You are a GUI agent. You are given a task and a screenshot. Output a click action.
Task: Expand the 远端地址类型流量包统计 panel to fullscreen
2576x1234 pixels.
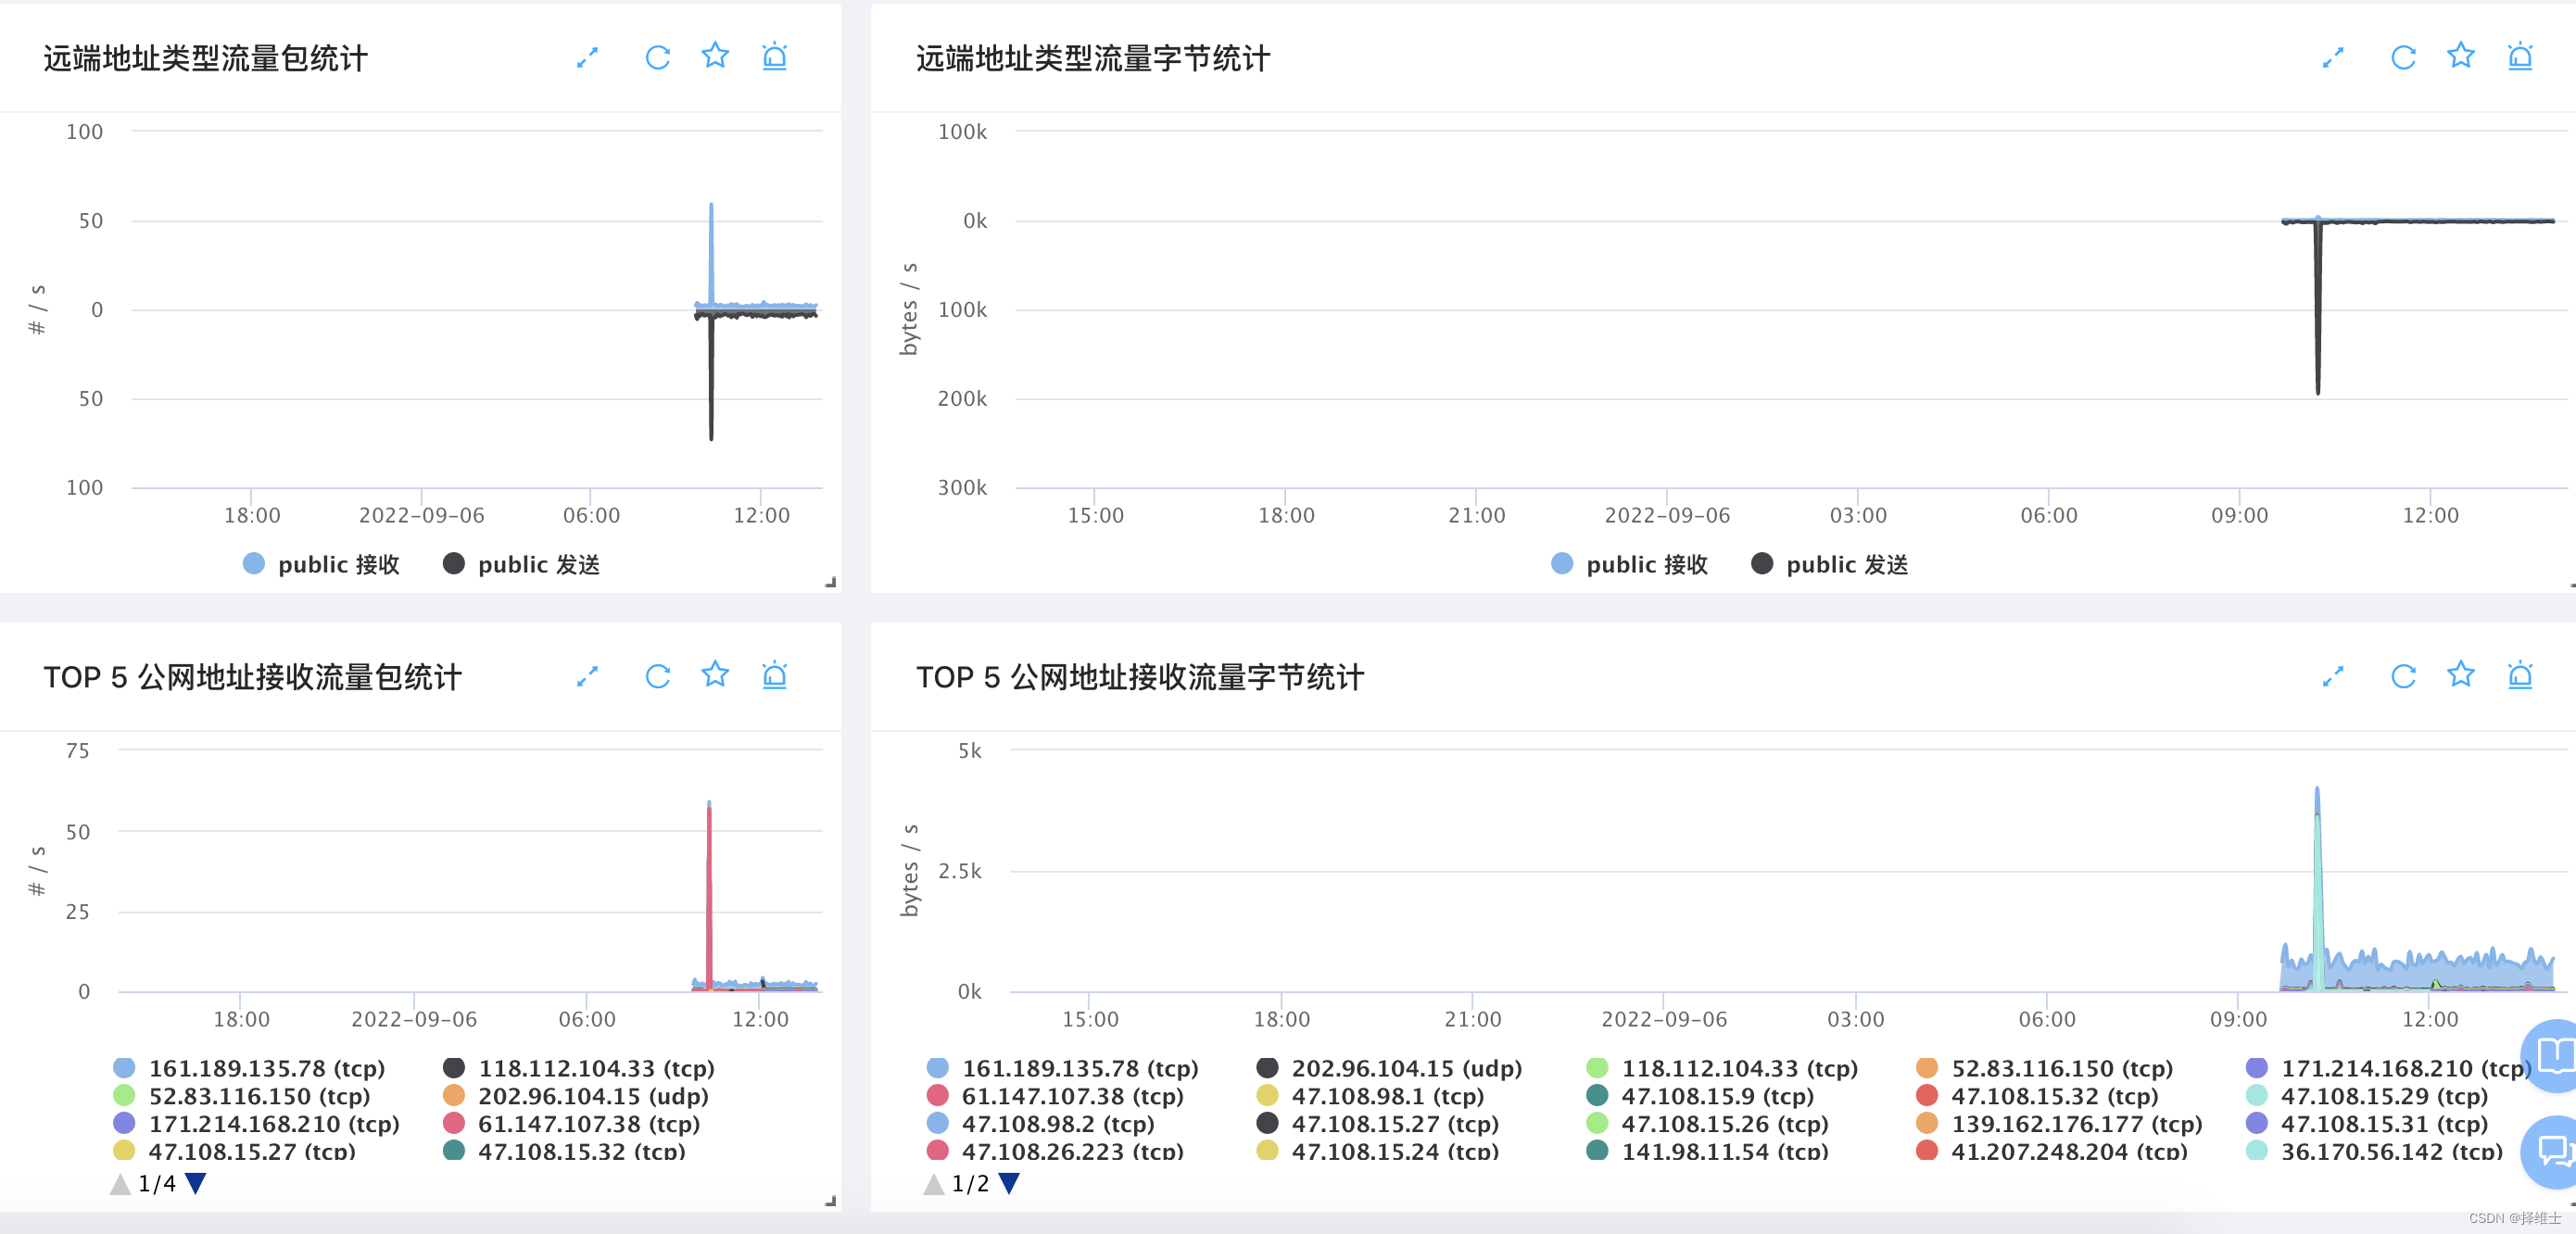click(587, 58)
